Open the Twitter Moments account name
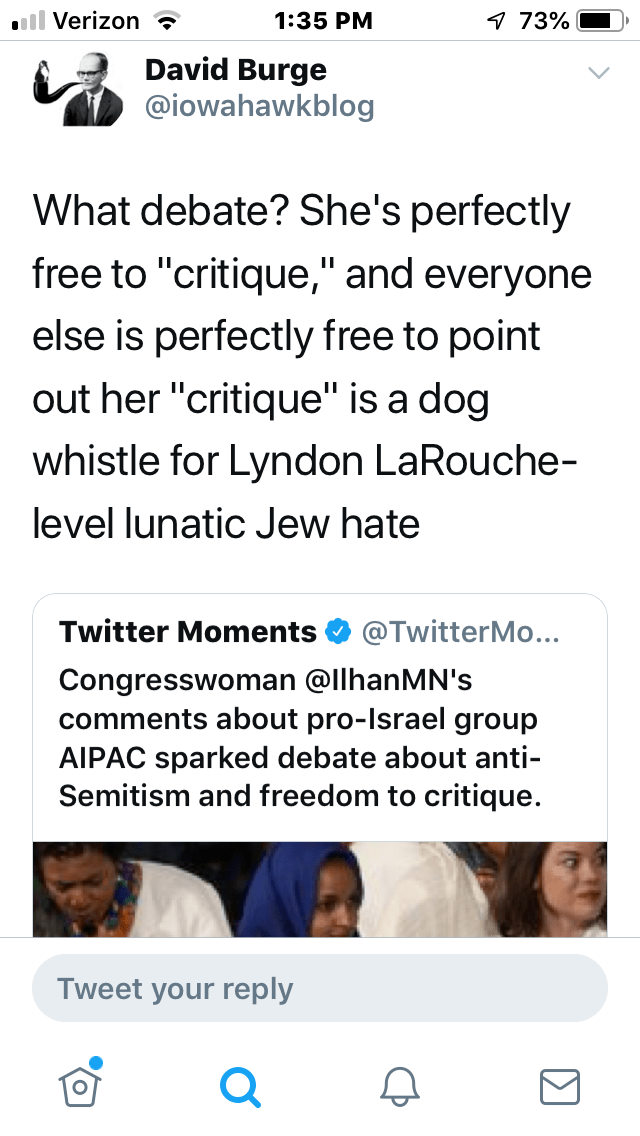This screenshot has height=1136, width=640. (187, 632)
